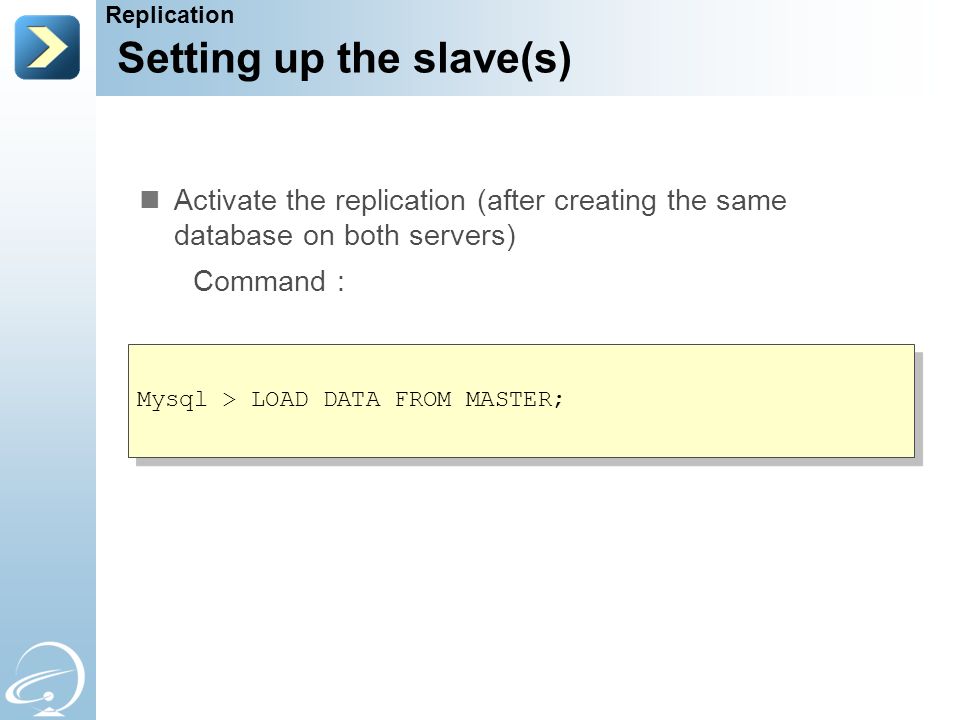Select the 'Activate the replication' bullet line

[480, 201]
